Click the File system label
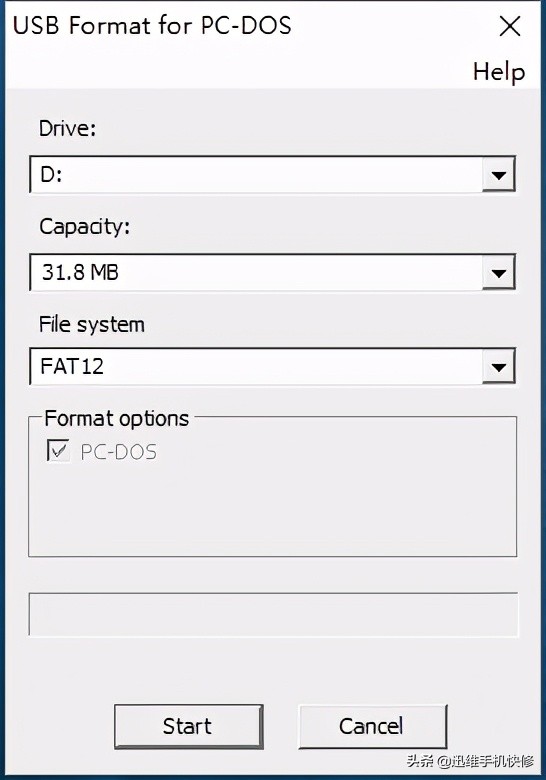This screenshot has width=546, height=780. [91, 325]
